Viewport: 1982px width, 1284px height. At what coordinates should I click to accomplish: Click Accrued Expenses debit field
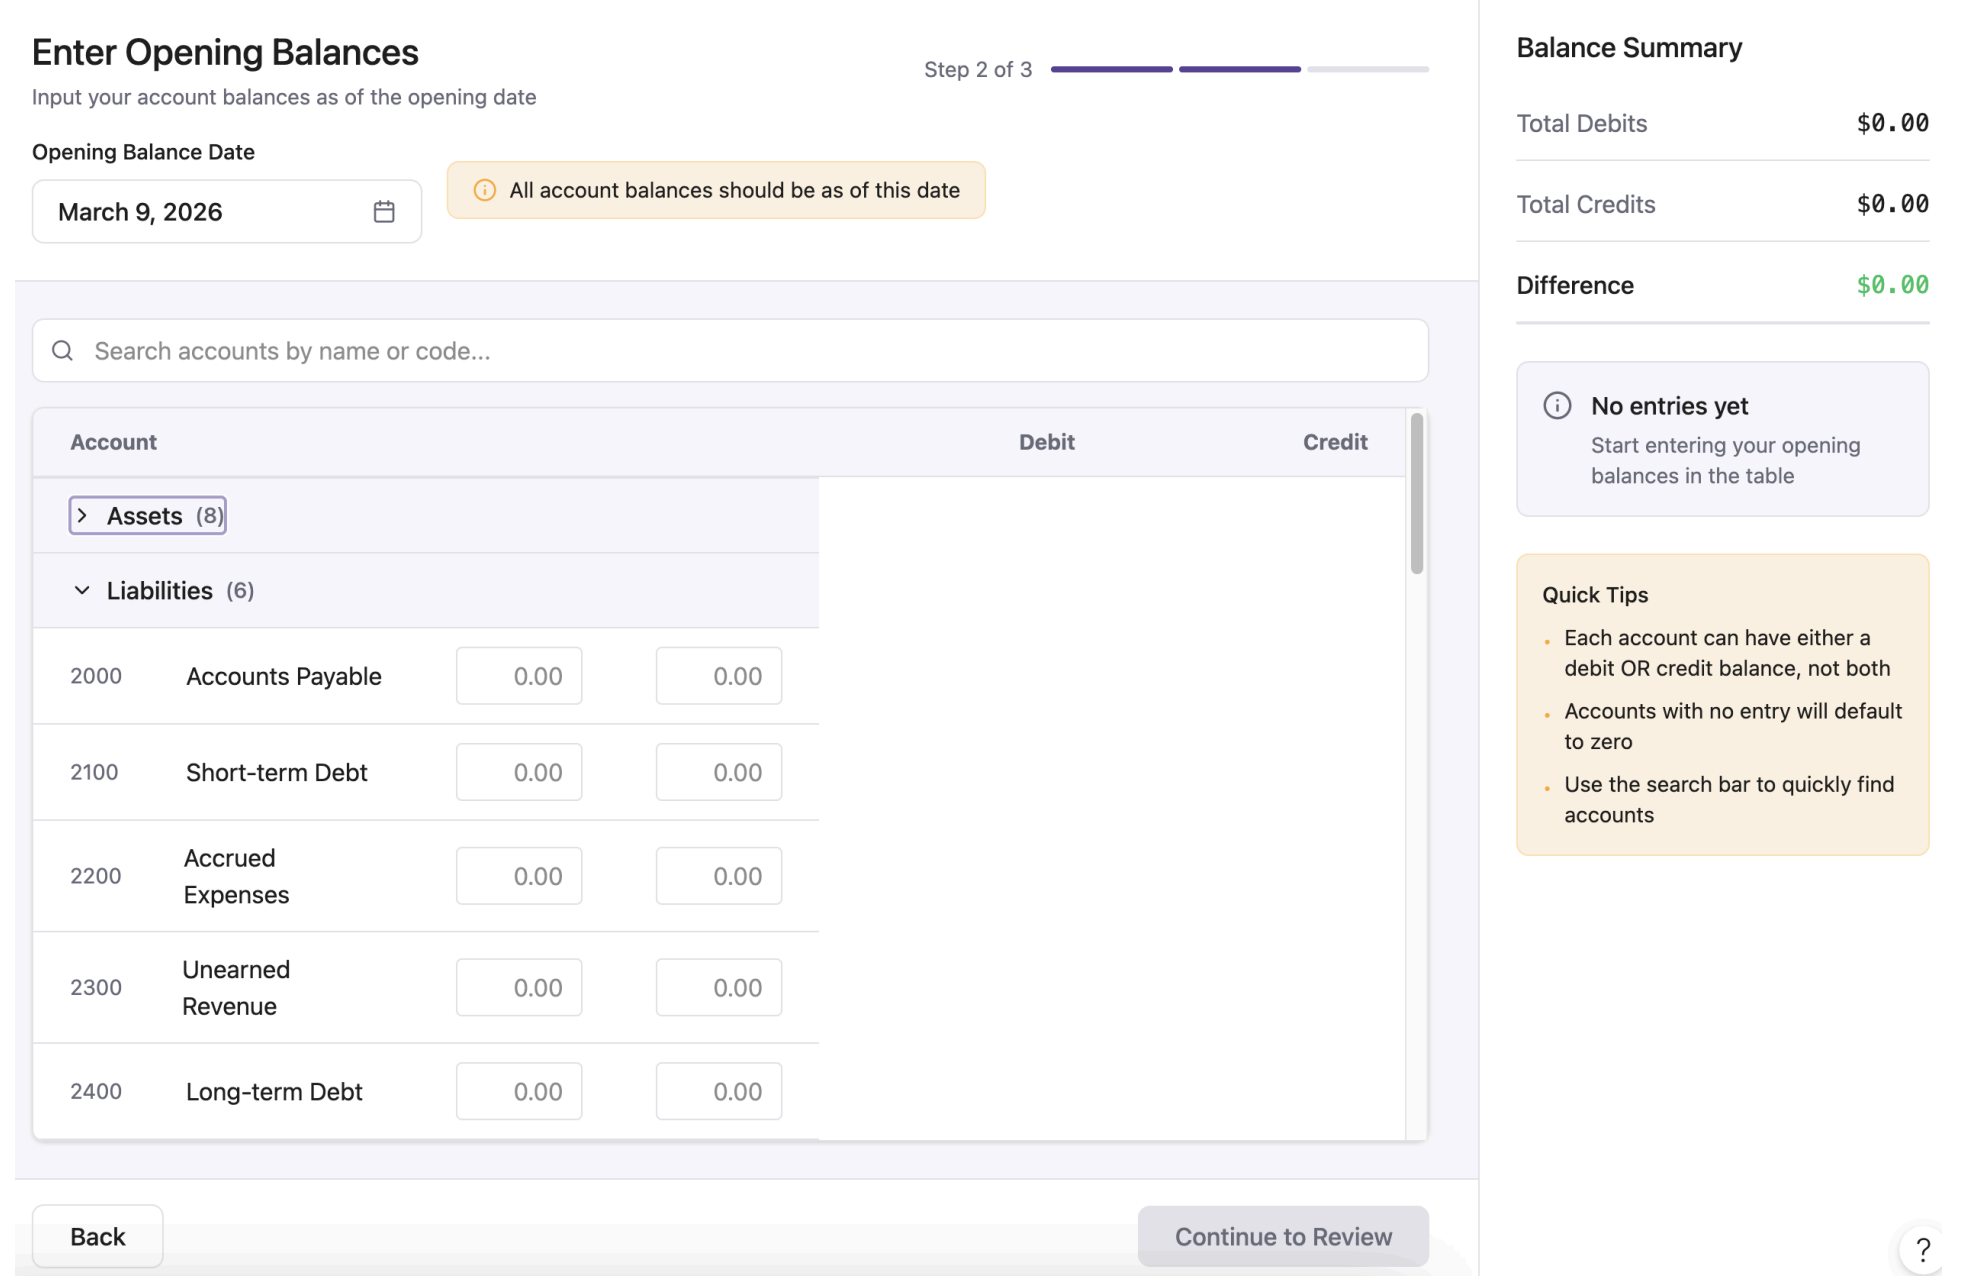click(519, 877)
